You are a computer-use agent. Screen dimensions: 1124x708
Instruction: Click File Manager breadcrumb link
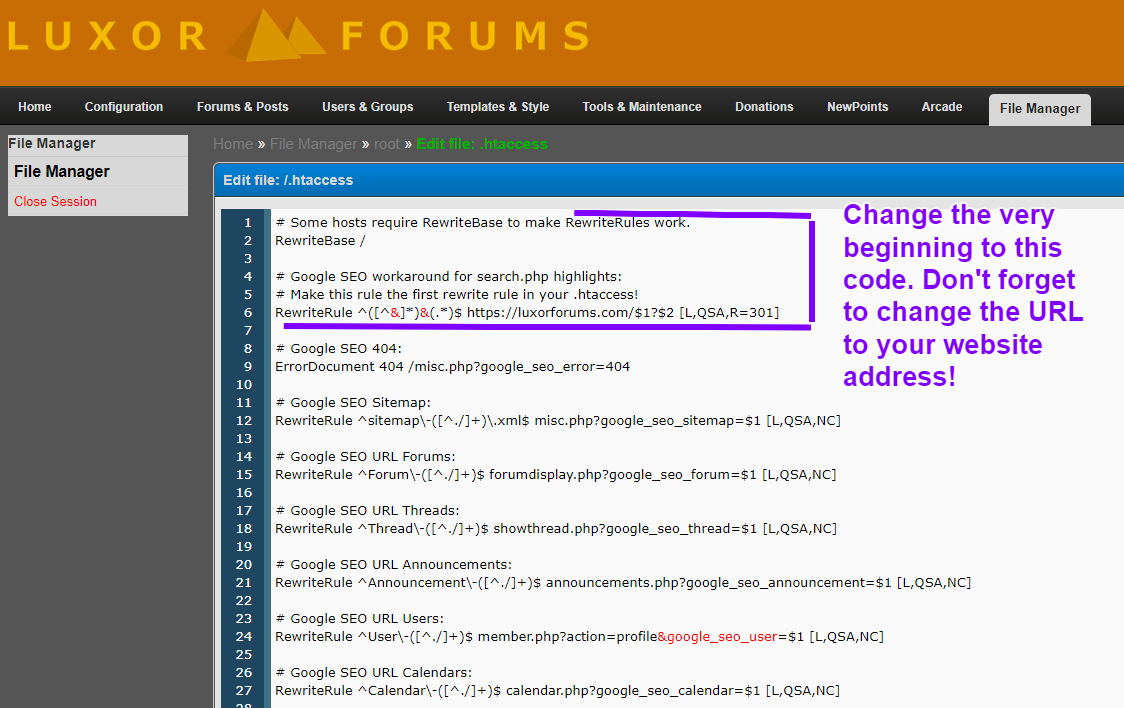313,144
